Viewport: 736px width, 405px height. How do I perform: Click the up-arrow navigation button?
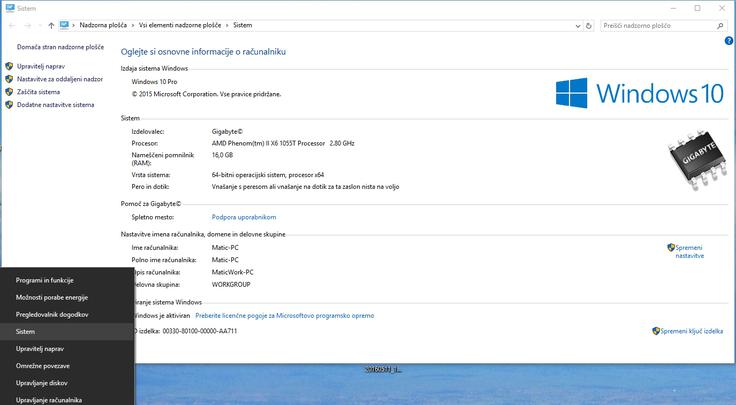click(x=51, y=25)
